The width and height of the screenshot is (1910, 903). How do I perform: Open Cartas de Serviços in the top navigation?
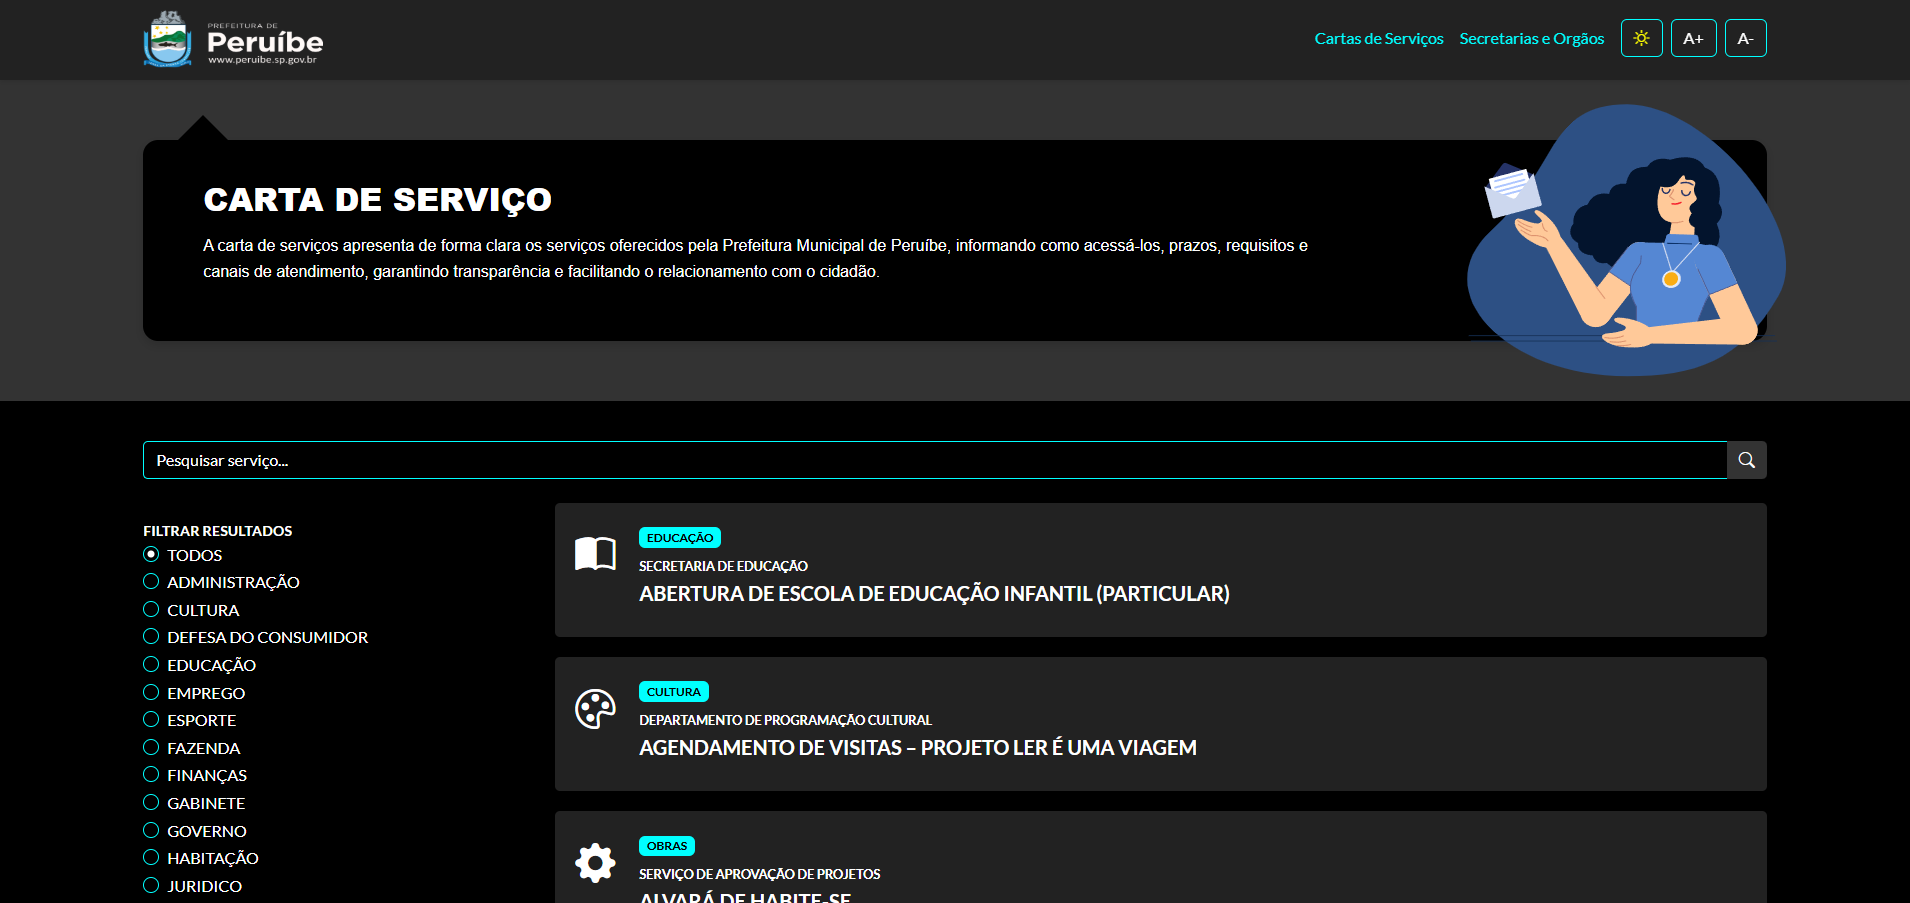(1378, 38)
